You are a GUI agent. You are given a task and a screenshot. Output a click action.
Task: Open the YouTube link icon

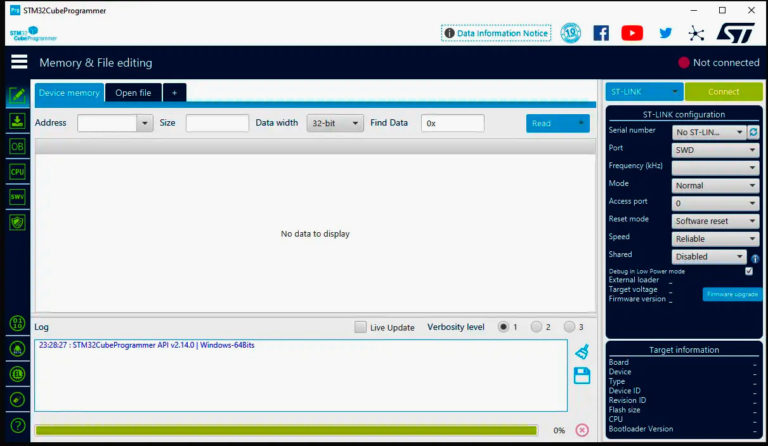(x=632, y=33)
